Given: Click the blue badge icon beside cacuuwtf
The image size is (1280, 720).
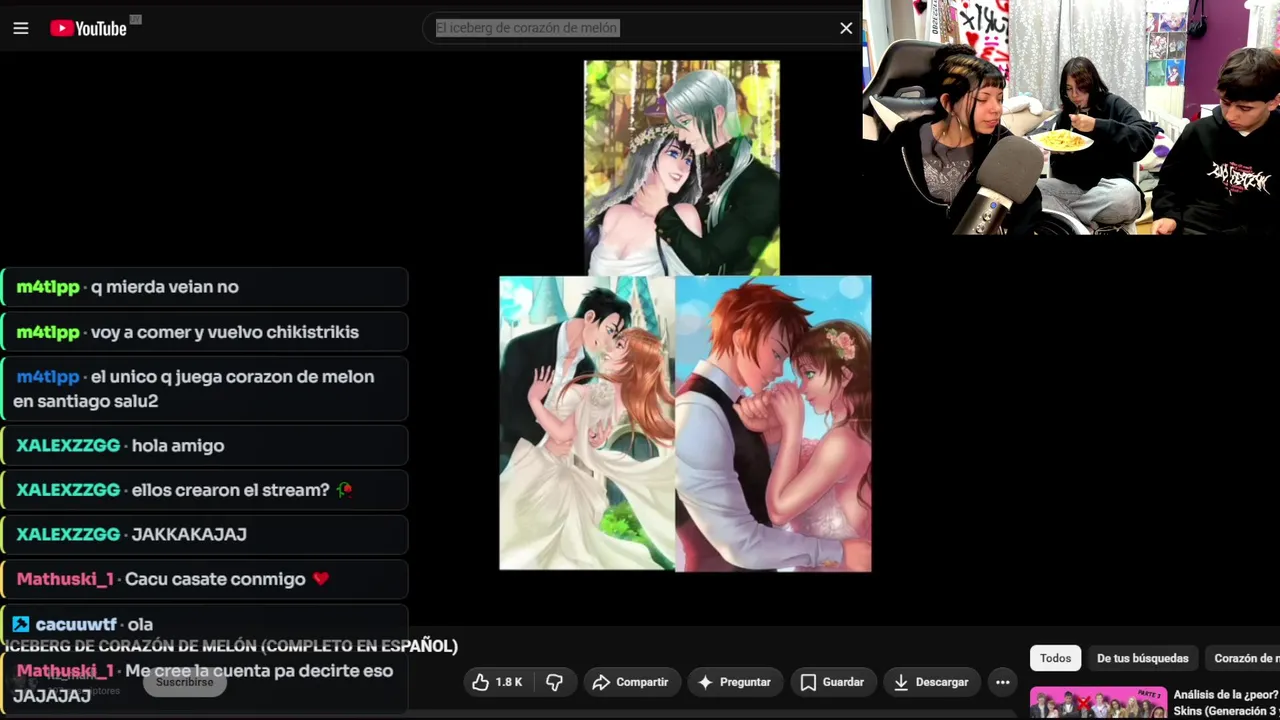Looking at the screenshot, I should pyautogui.click(x=21, y=625).
